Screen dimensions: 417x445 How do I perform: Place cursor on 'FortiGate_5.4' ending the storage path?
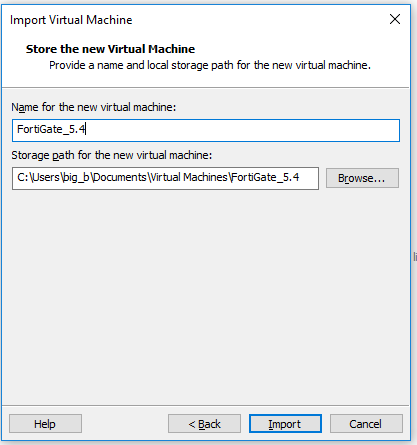(265, 177)
